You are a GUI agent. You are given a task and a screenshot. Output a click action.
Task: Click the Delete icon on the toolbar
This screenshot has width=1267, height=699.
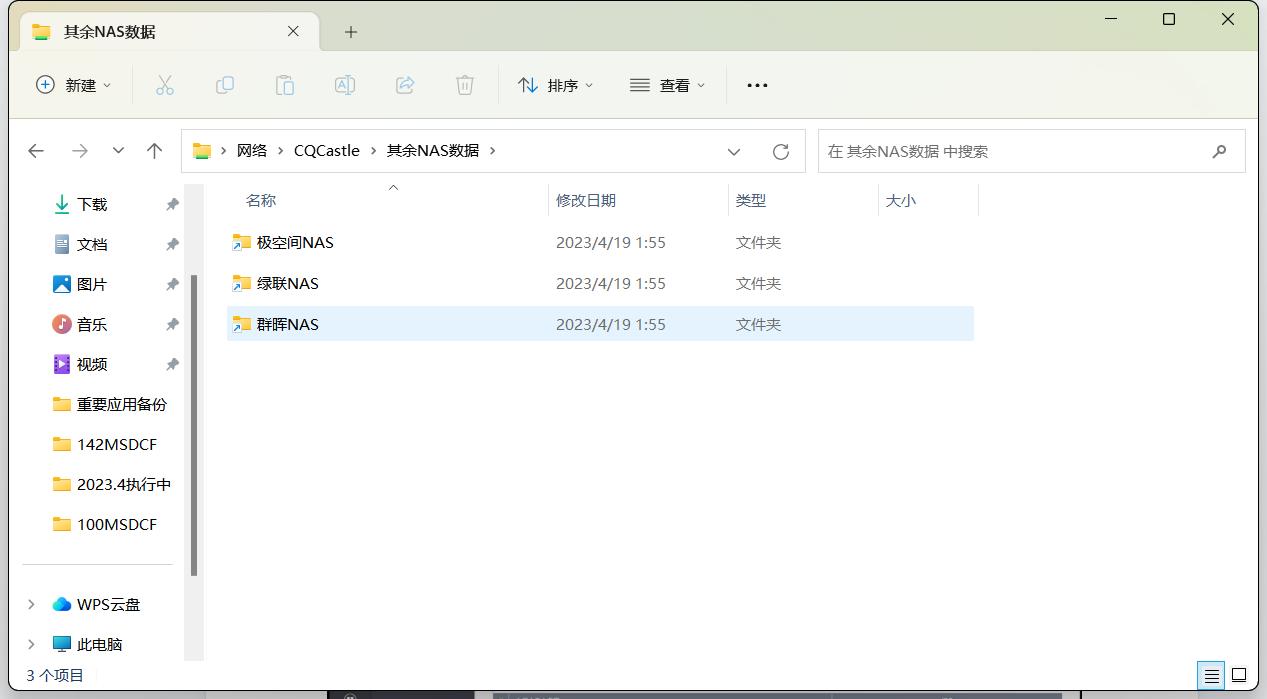(x=464, y=85)
